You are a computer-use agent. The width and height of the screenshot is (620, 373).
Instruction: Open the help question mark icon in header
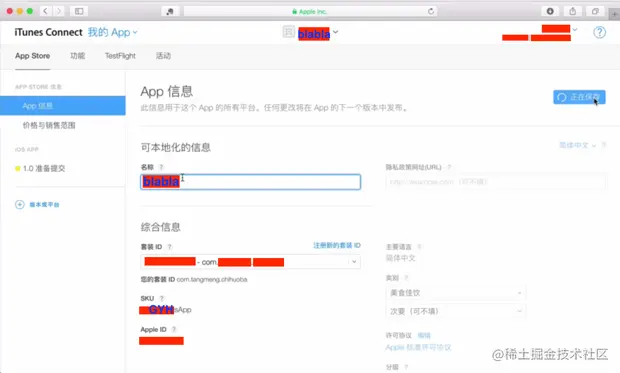pyautogui.click(x=599, y=32)
